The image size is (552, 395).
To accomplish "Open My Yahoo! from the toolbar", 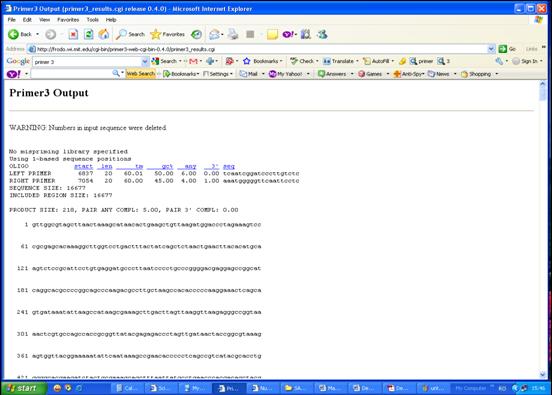I will [286, 74].
